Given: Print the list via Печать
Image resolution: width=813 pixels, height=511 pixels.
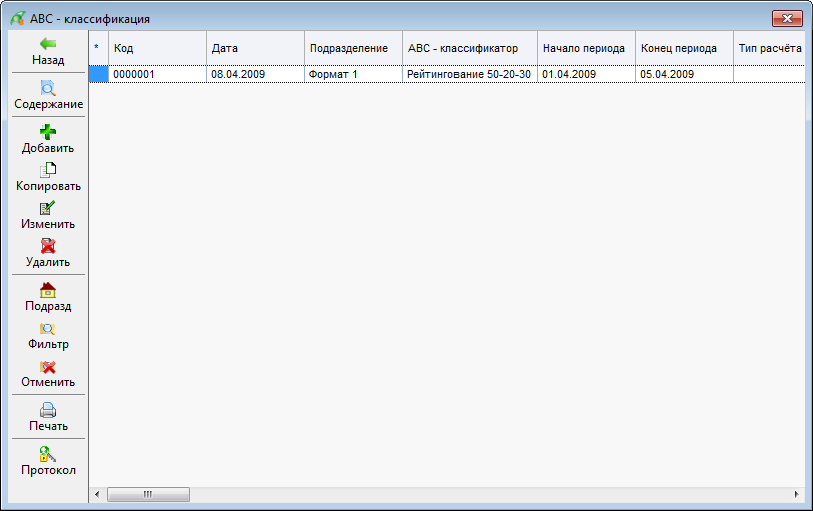Looking at the screenshot, I should [x=48, y=417].
